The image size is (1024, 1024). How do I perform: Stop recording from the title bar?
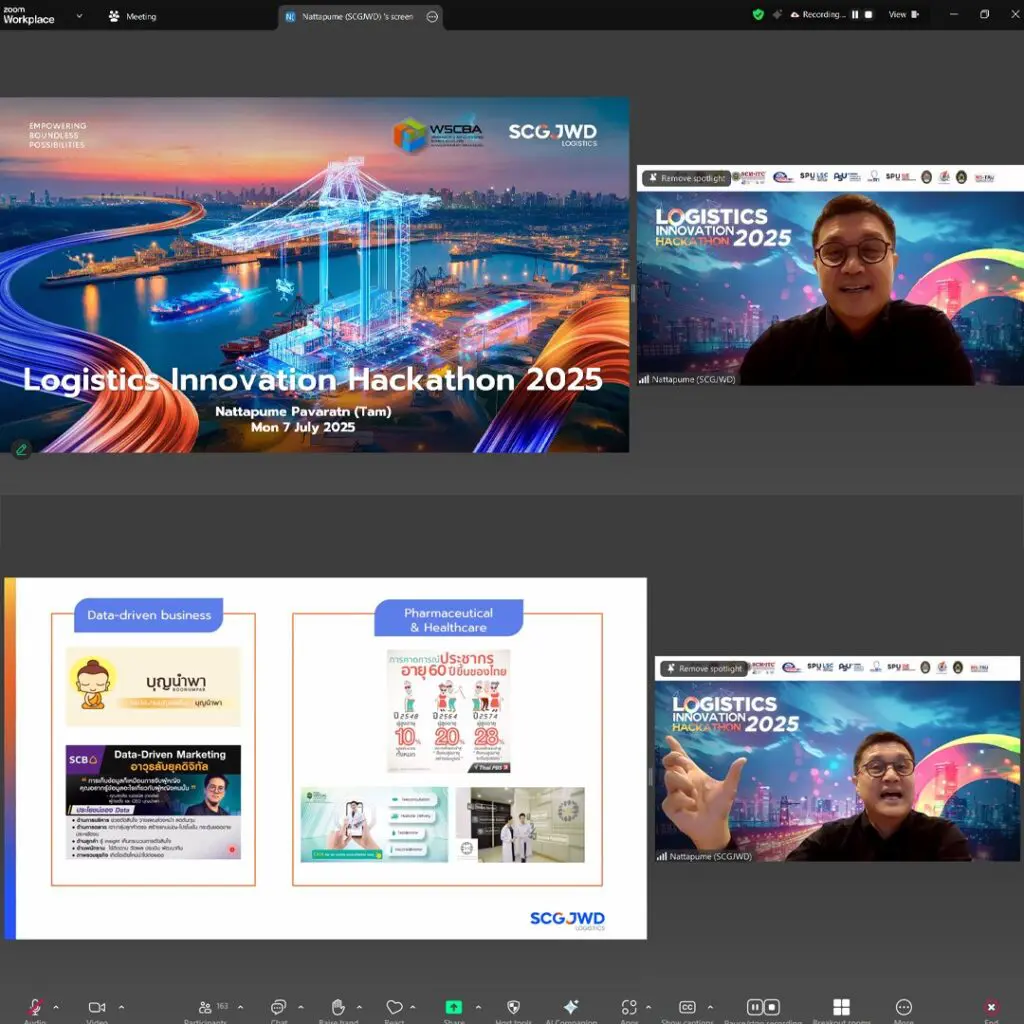[x=869, y=14]
